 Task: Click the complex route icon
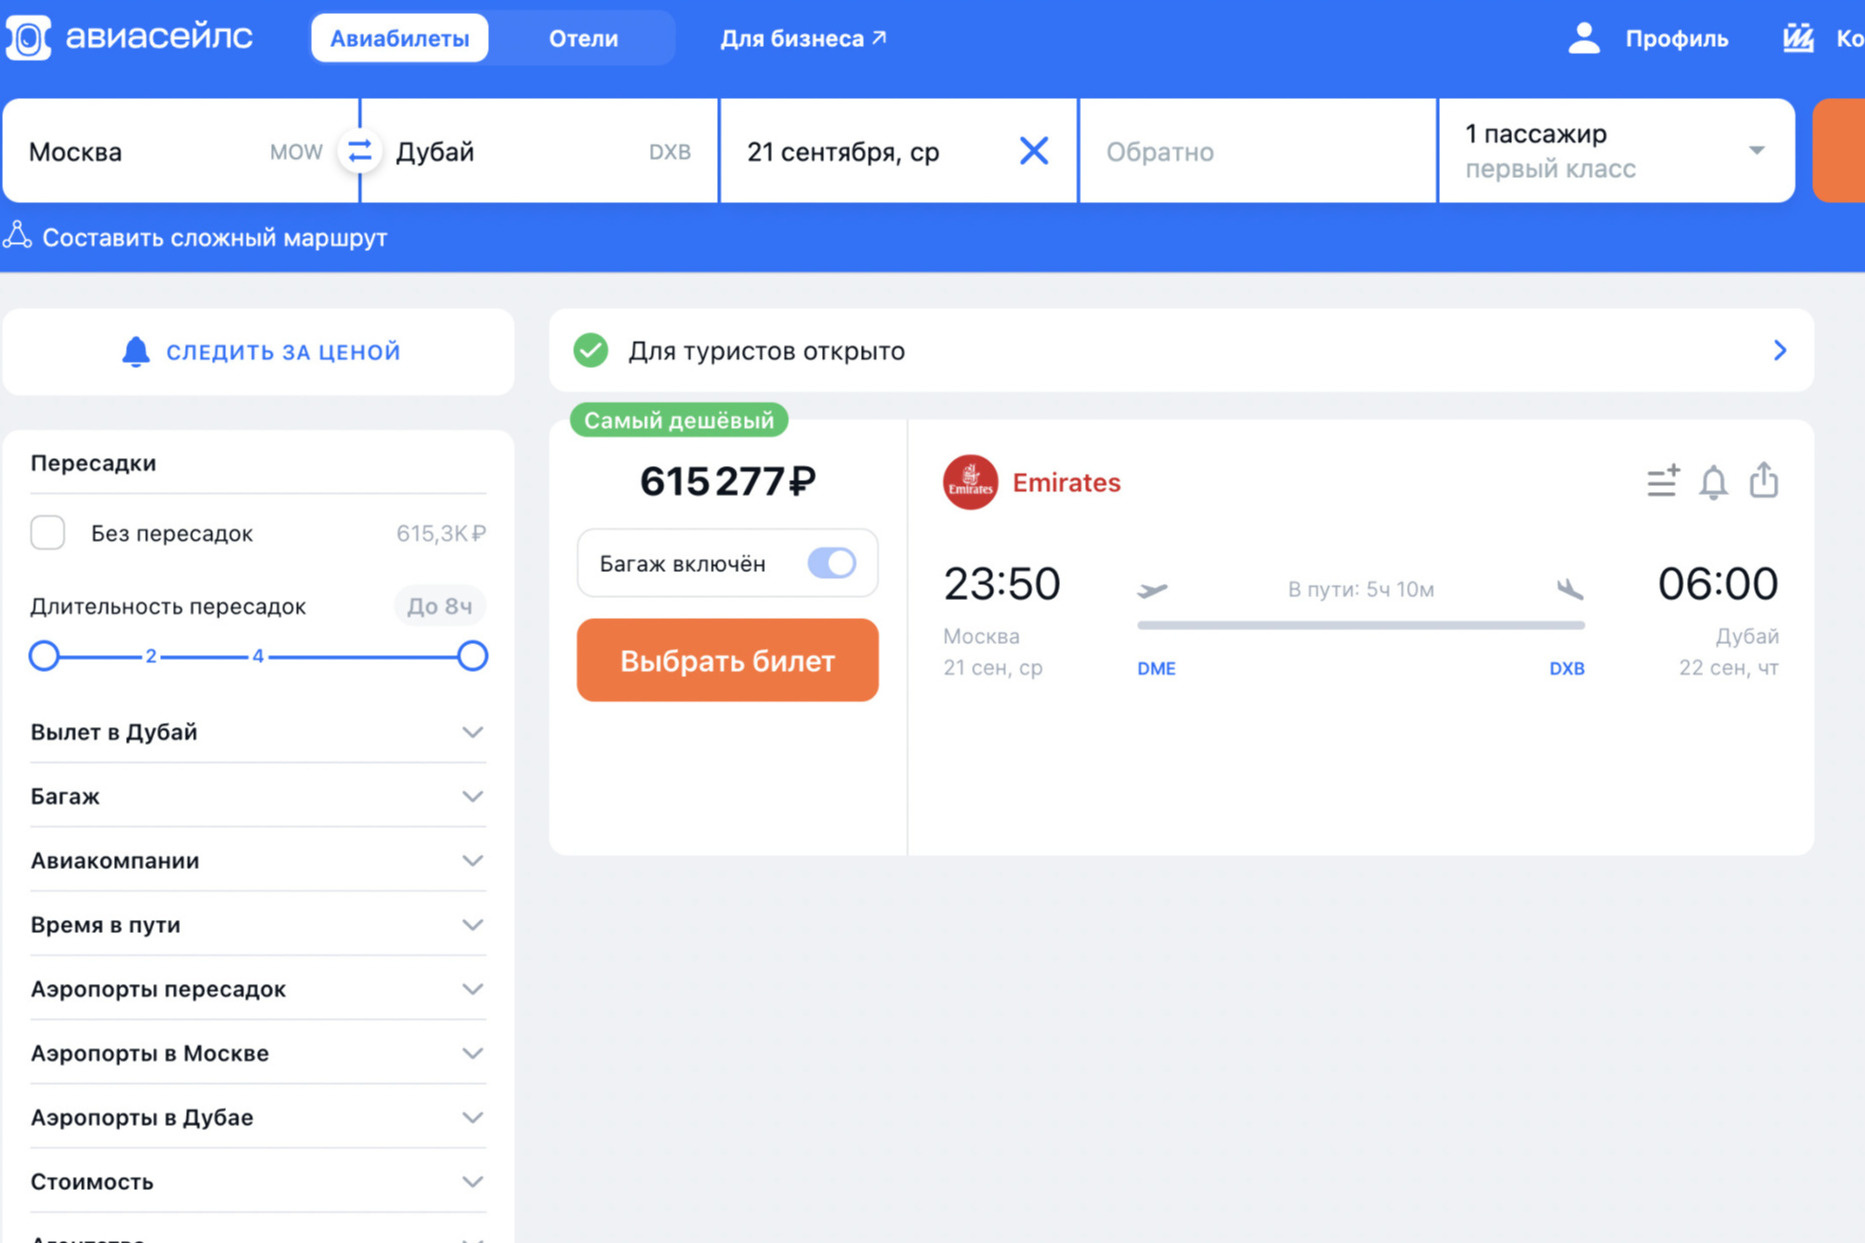pos(17,236)
